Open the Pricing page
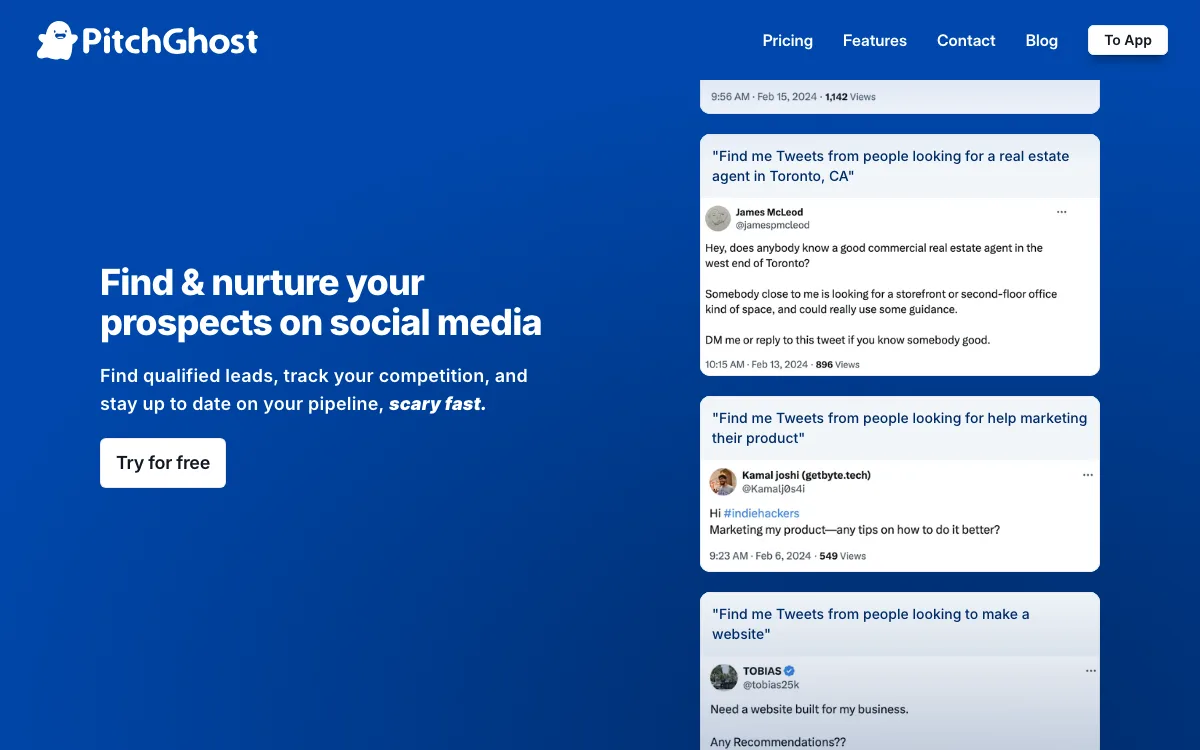The height and width of the screenshot is (750, 1200). pyautogui.click(x=787, y=41)
